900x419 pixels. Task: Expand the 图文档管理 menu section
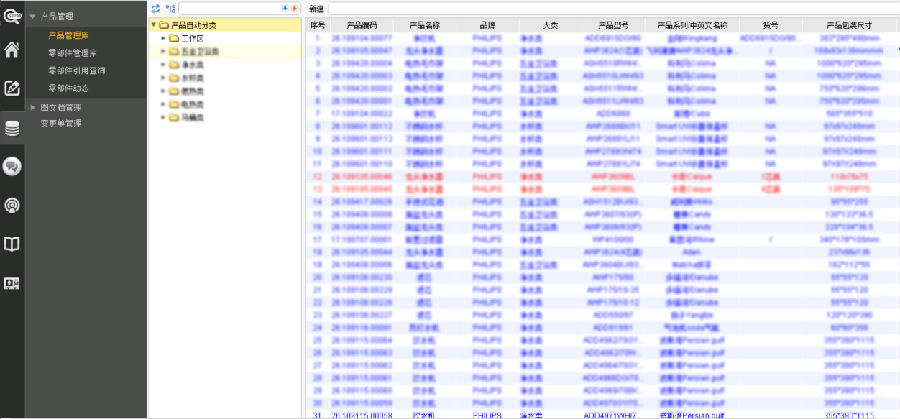pos(33,106)
